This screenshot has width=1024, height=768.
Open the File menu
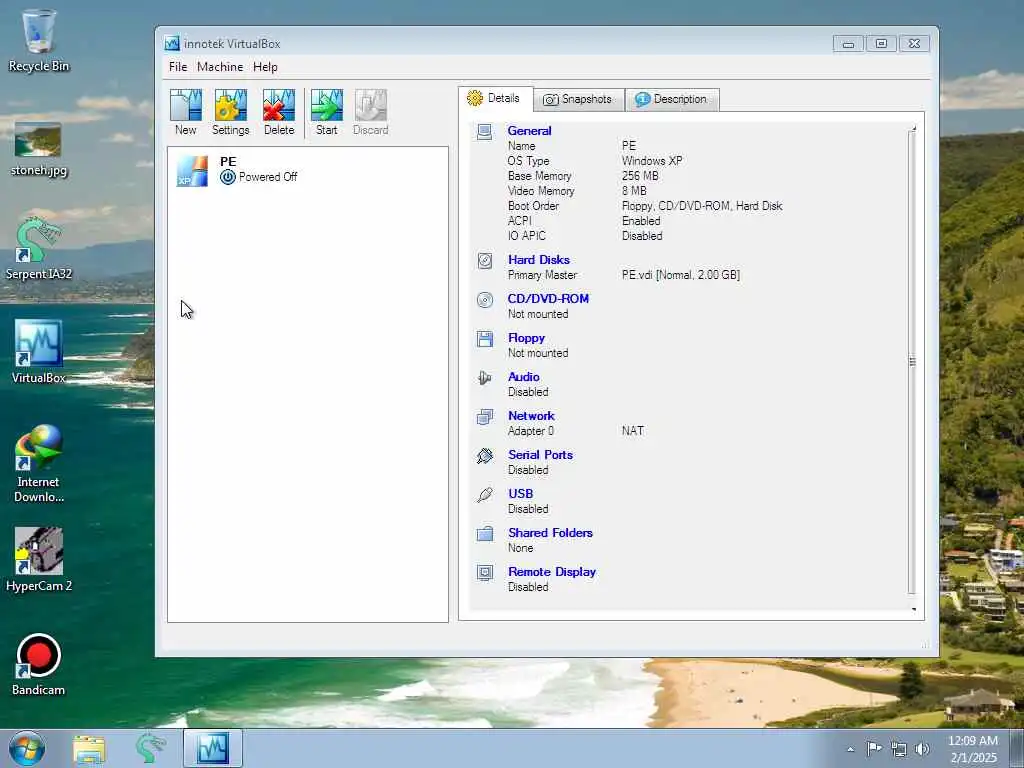click(178, 67)
